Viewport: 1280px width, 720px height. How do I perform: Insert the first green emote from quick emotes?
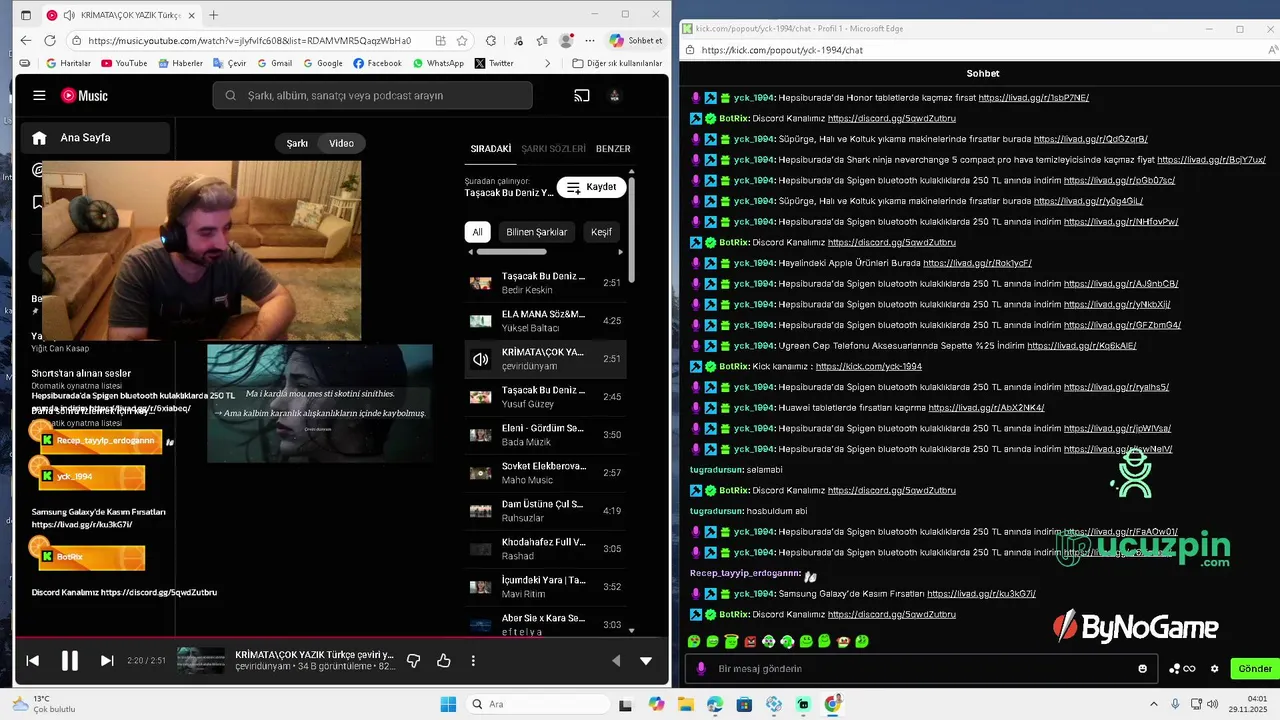(x=694, y=641)
